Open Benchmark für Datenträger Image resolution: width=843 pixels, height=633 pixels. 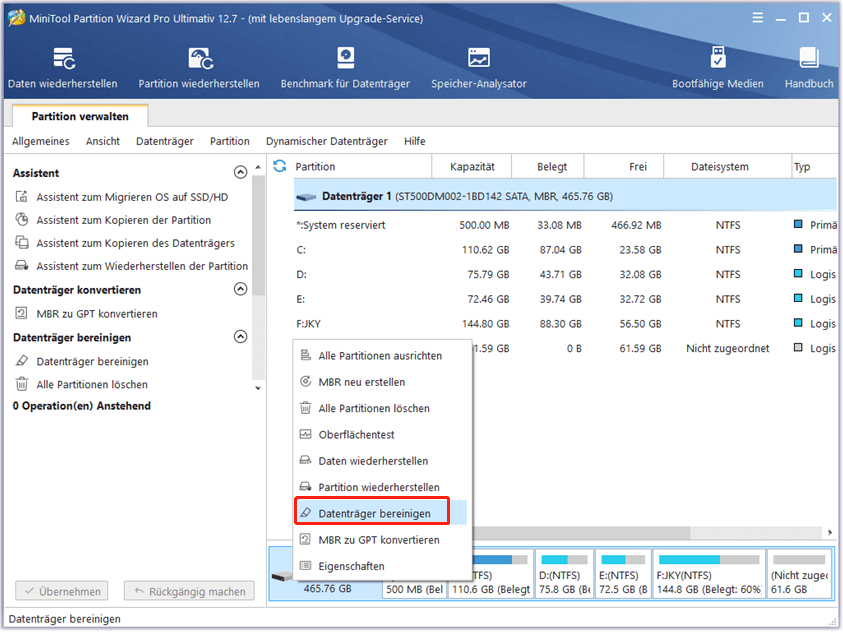click(x=345, y=68)
